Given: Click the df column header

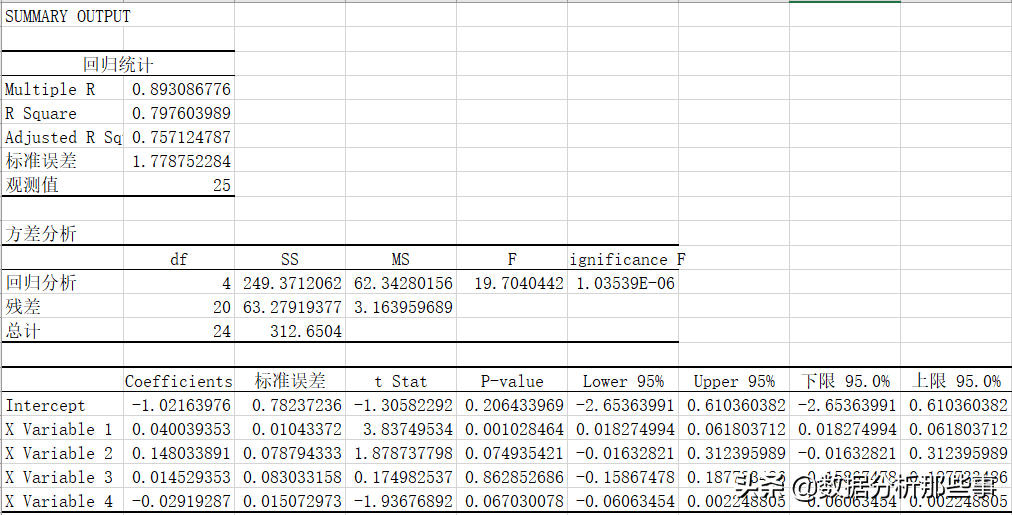Looking at the screenshot, I should pos(179,259).
